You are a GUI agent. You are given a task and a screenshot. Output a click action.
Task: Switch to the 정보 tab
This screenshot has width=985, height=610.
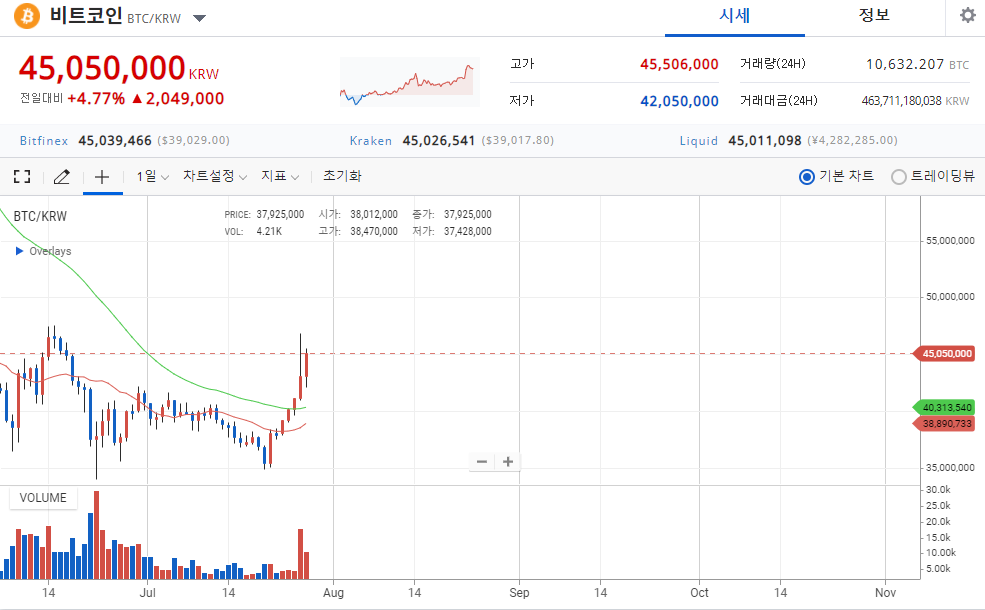[874, 16]
